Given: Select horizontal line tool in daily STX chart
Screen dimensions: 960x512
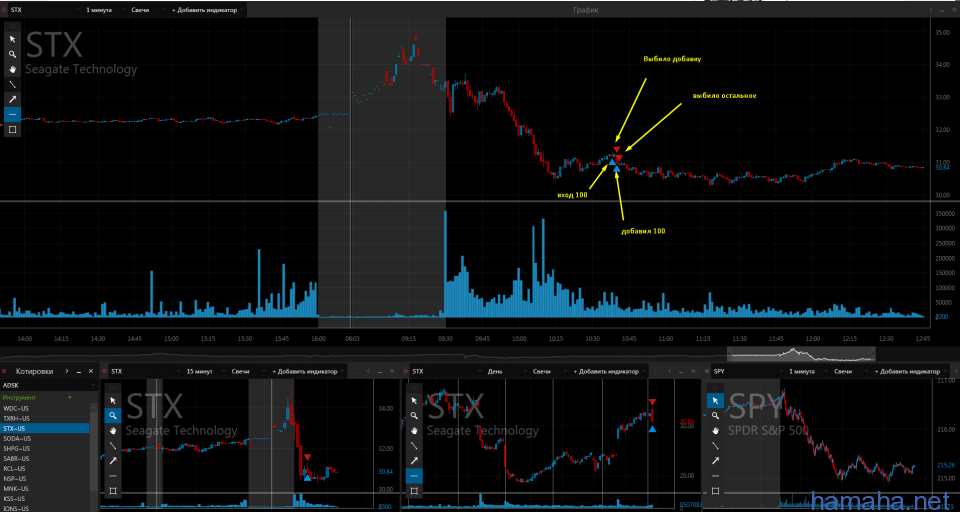Looking at the screenshot, I should (414, 475).
